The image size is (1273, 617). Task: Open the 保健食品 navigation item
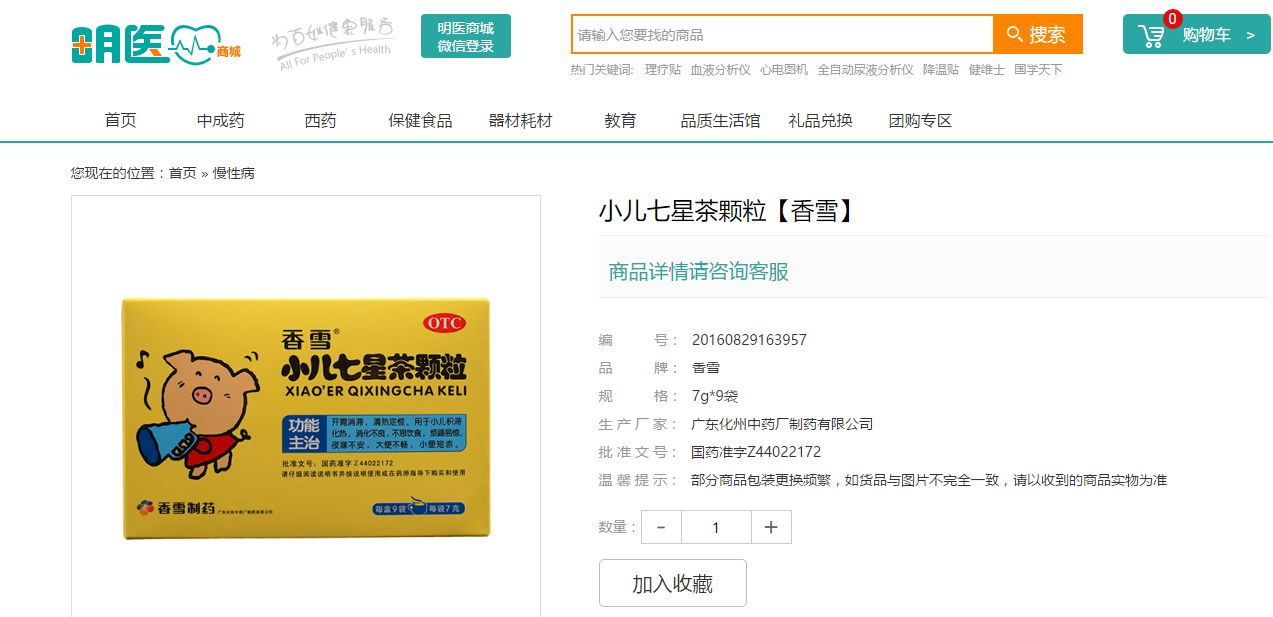coord(420,121)
